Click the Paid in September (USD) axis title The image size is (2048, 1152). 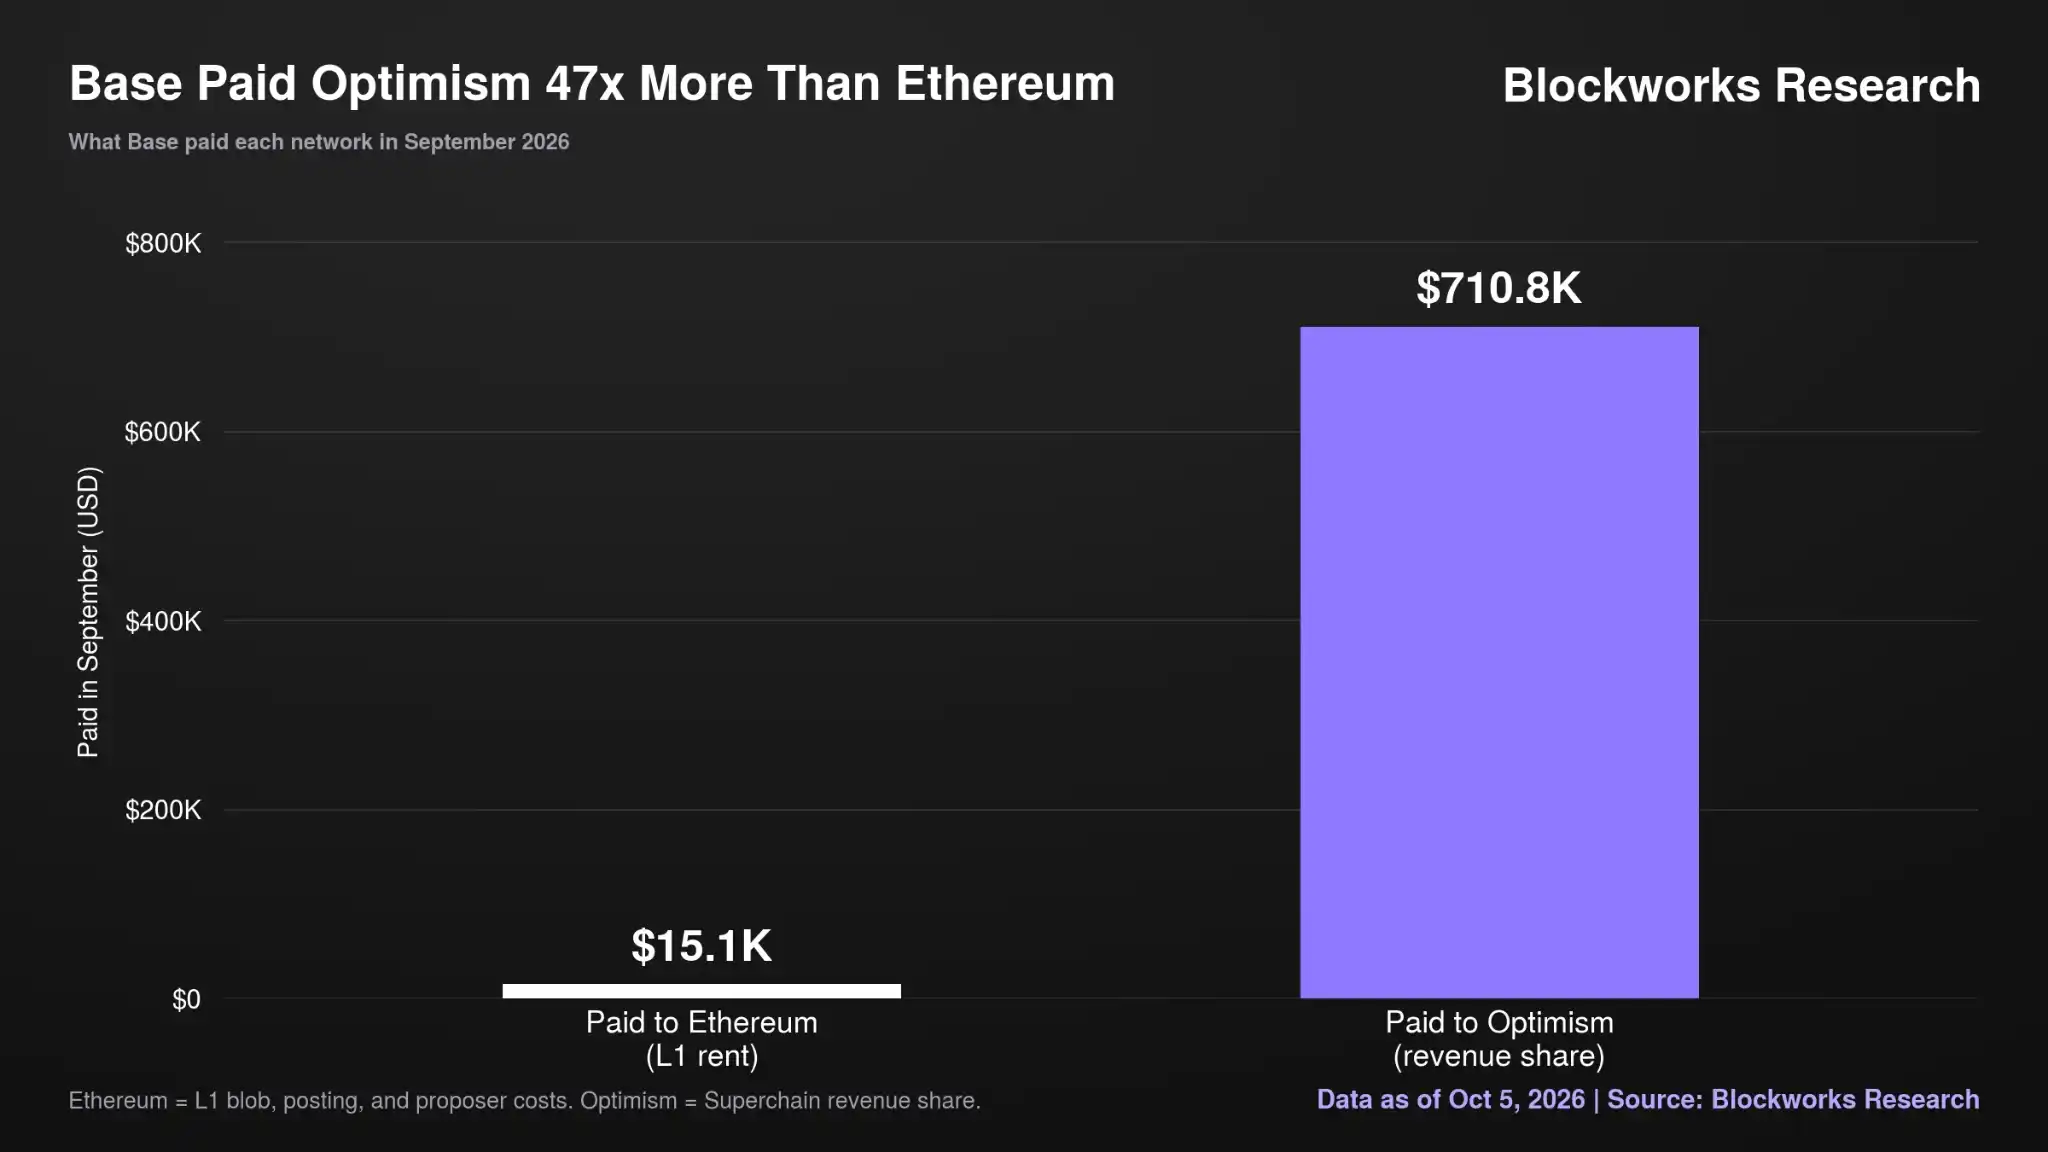click(x=88, y=612)
